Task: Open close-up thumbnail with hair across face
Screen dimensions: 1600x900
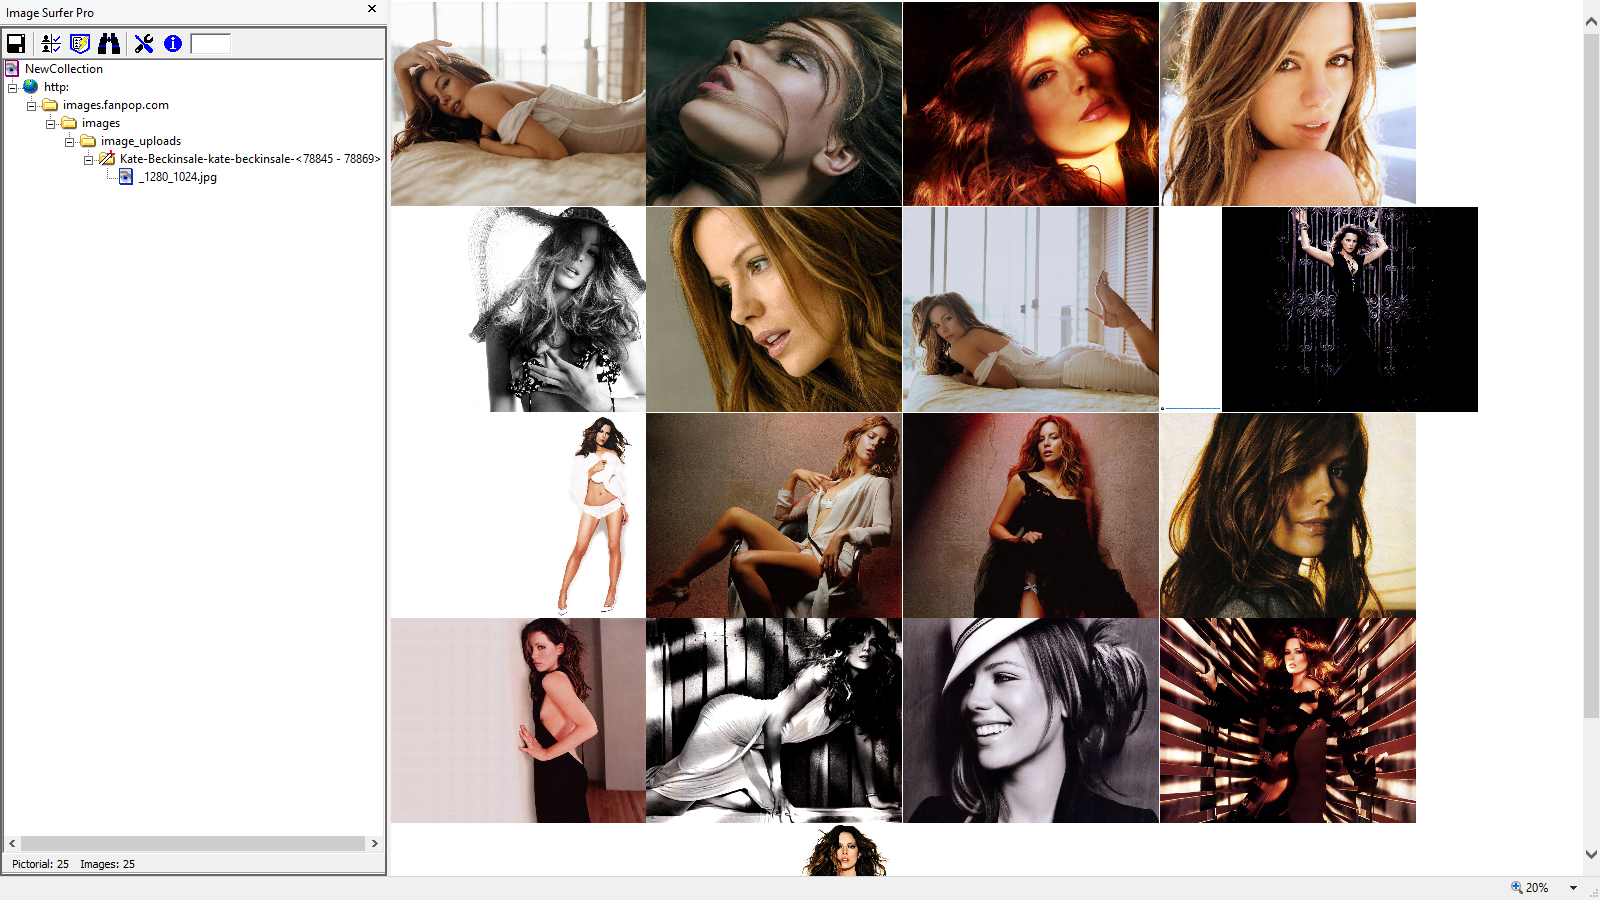Action: 774,104
